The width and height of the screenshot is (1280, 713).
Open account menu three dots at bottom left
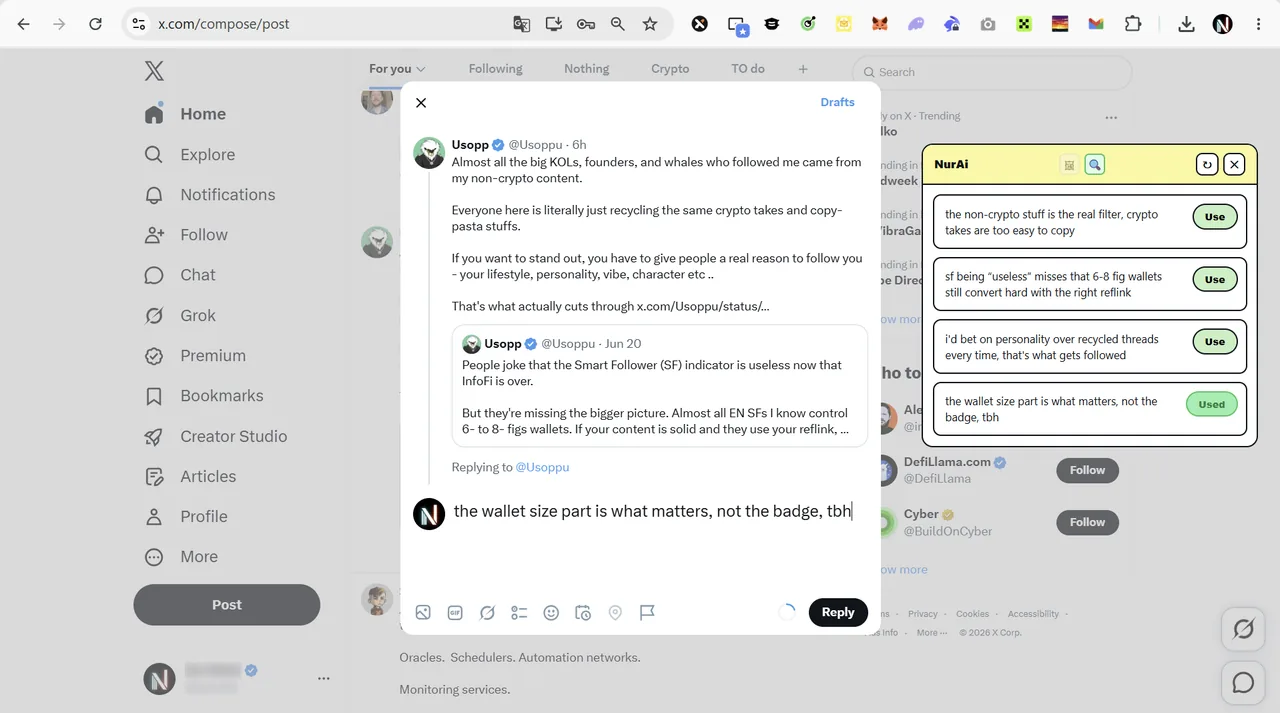click(323, 679)
